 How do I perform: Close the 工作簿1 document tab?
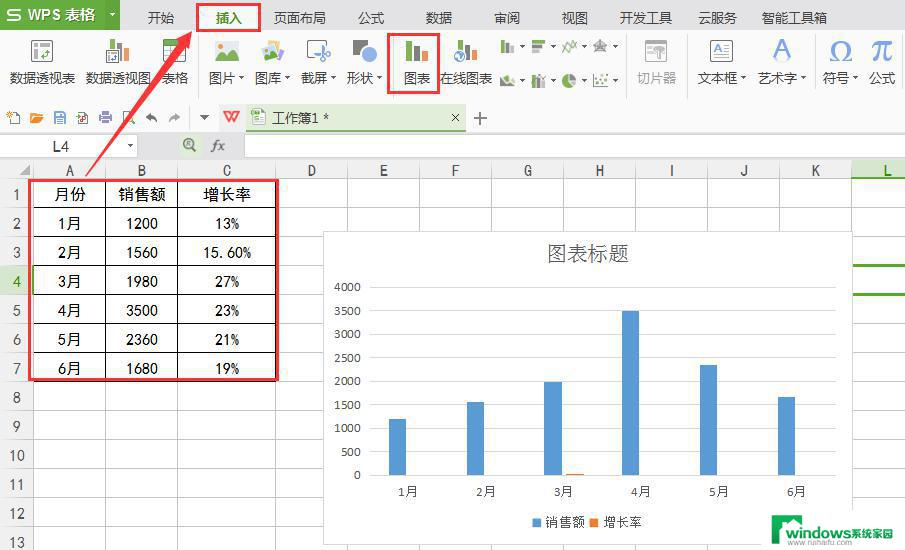(x=455, y=118)
